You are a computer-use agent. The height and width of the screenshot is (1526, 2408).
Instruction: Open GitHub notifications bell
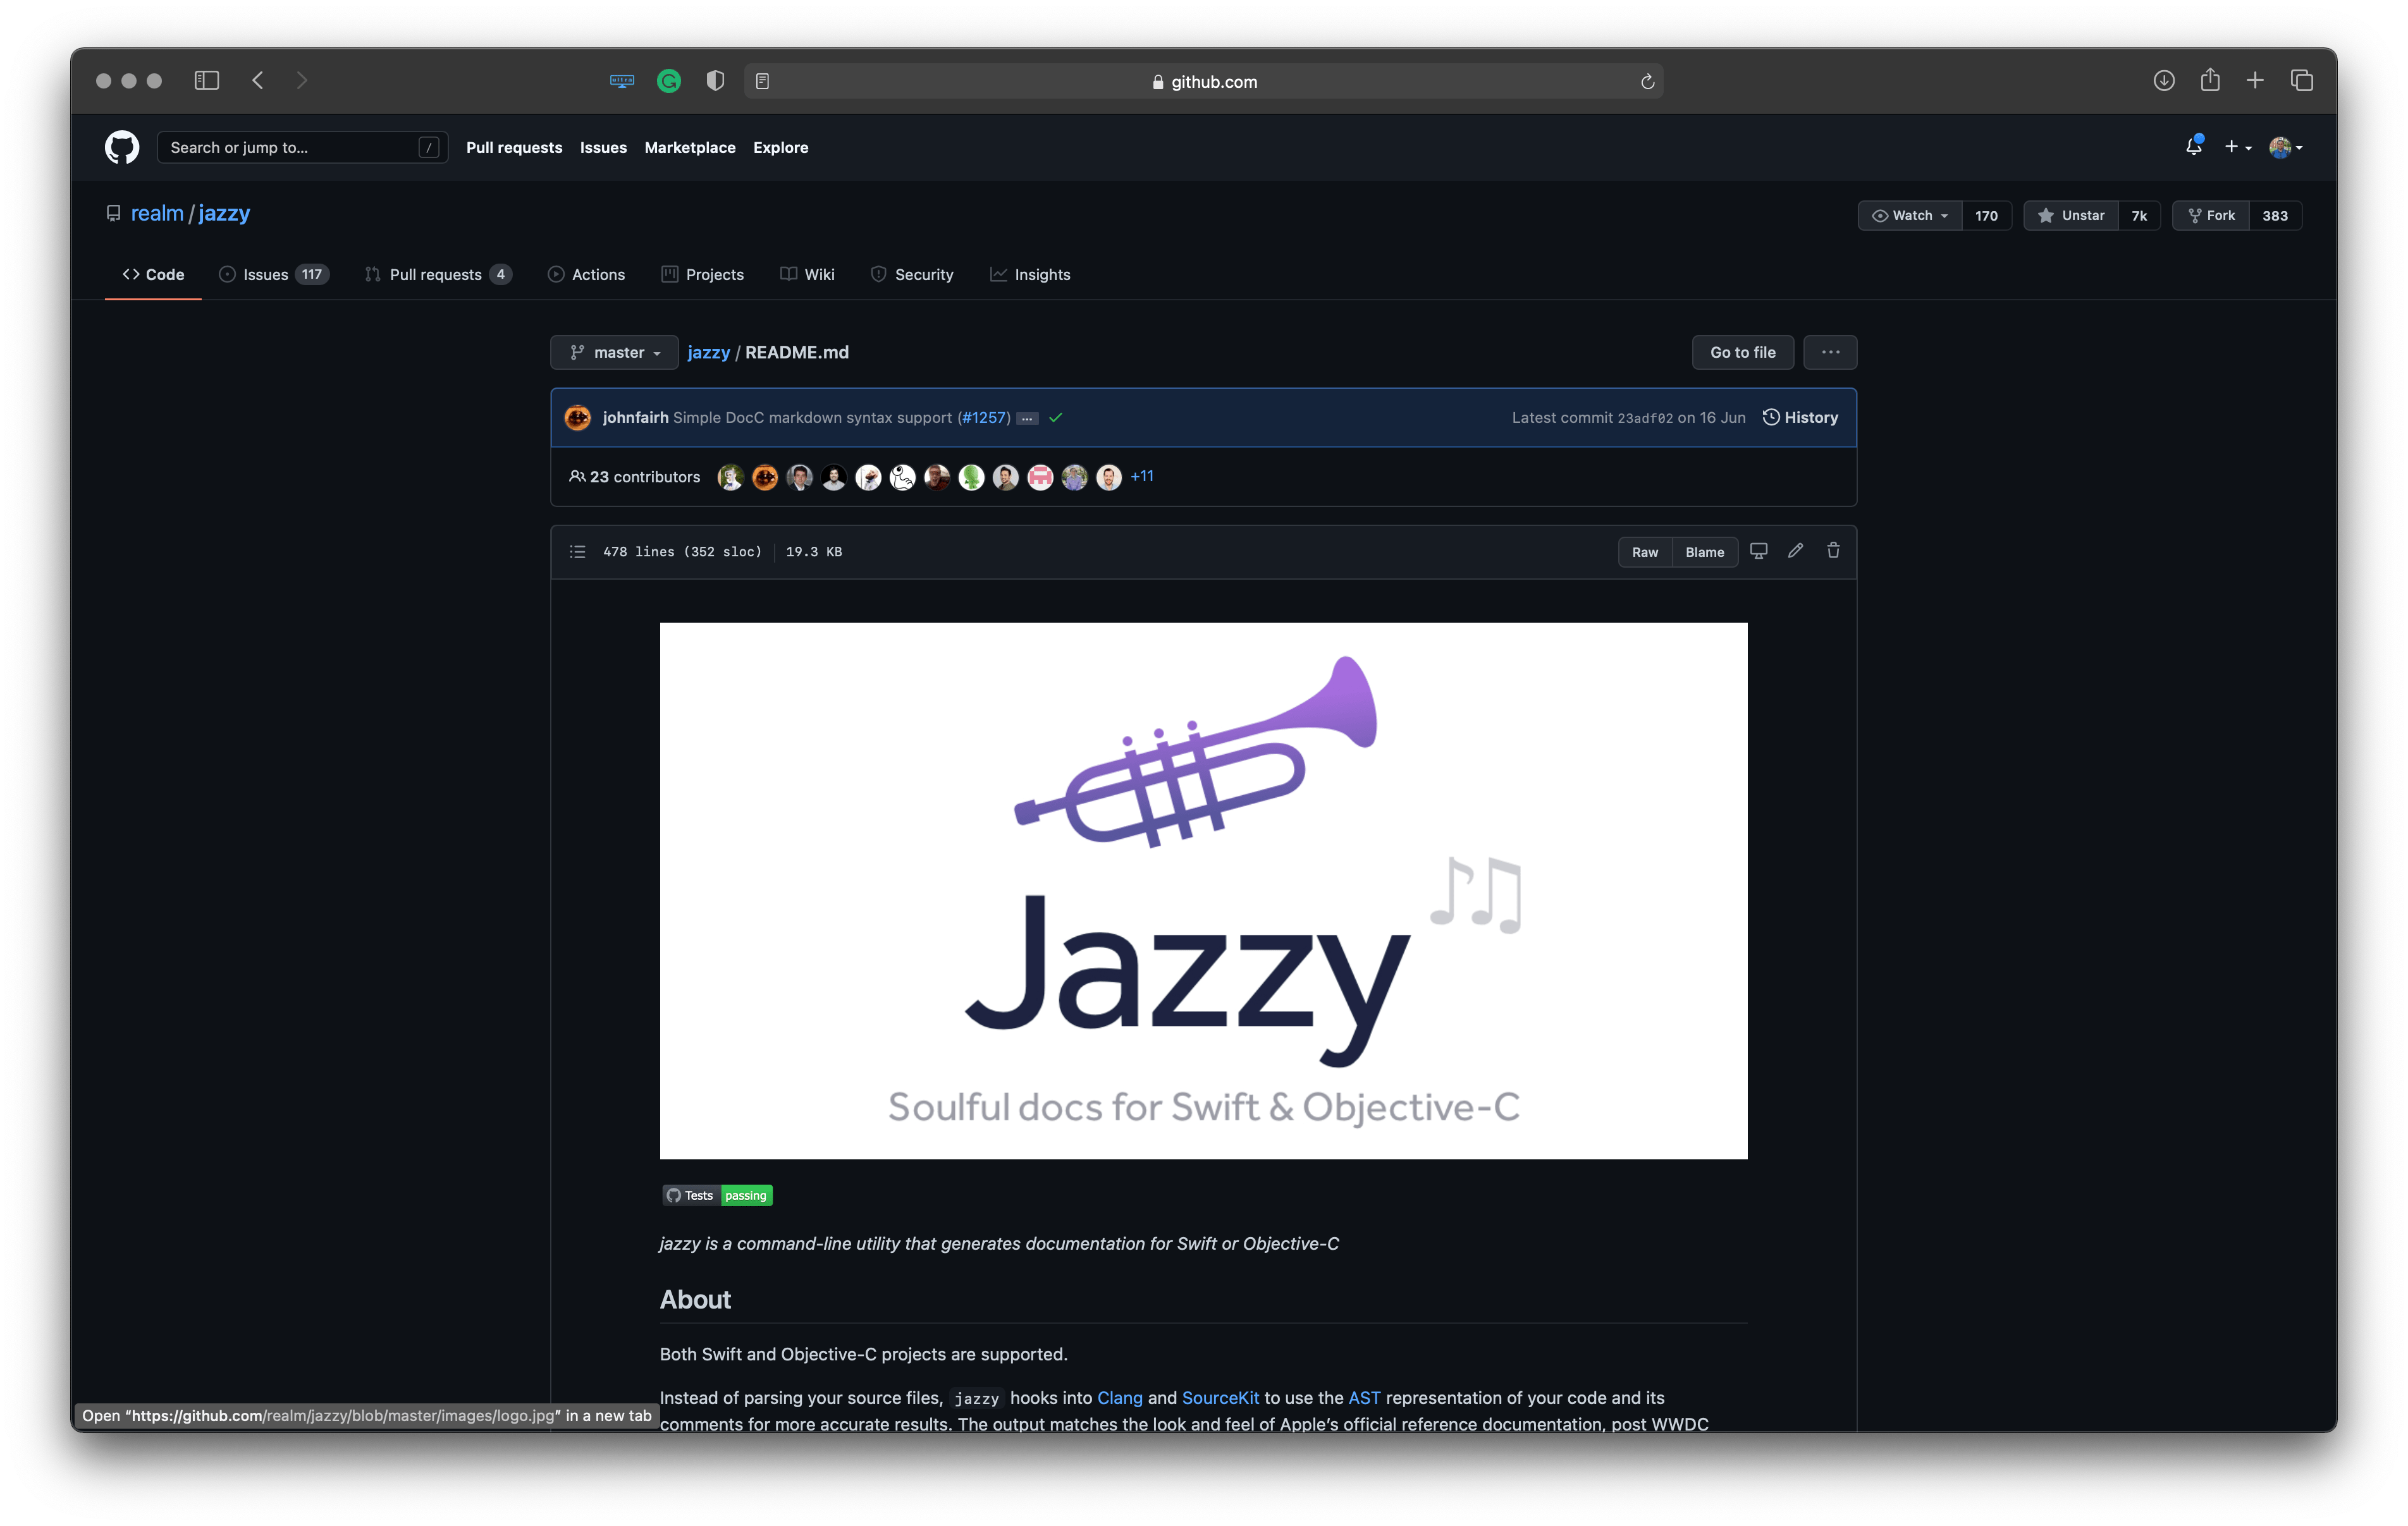(2194, 146)
